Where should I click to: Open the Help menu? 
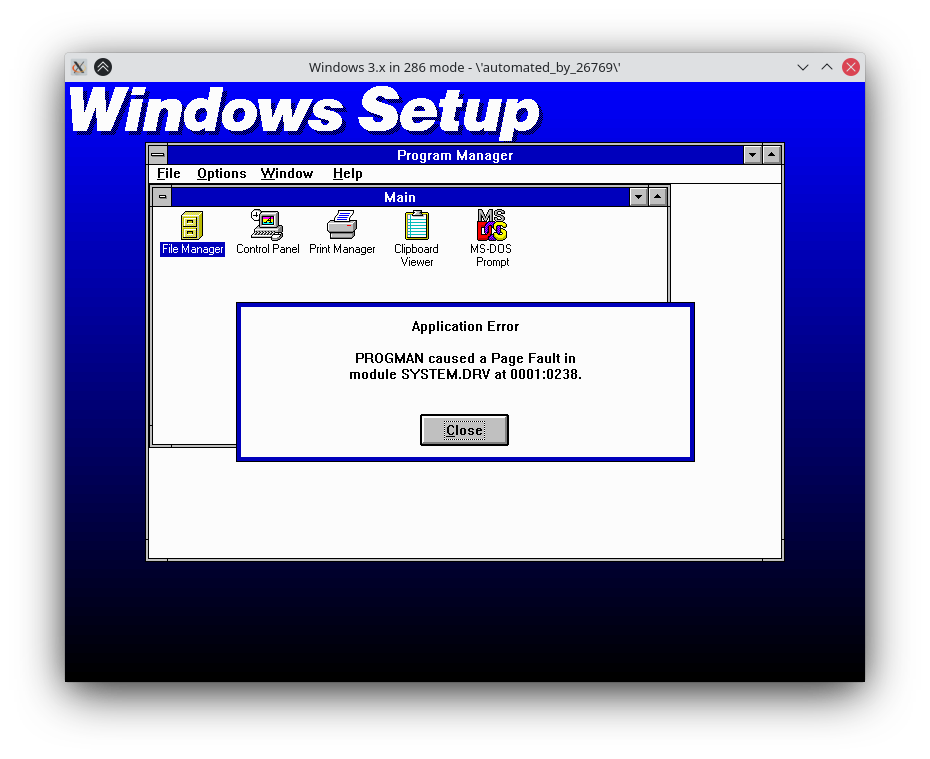(348, 174)
